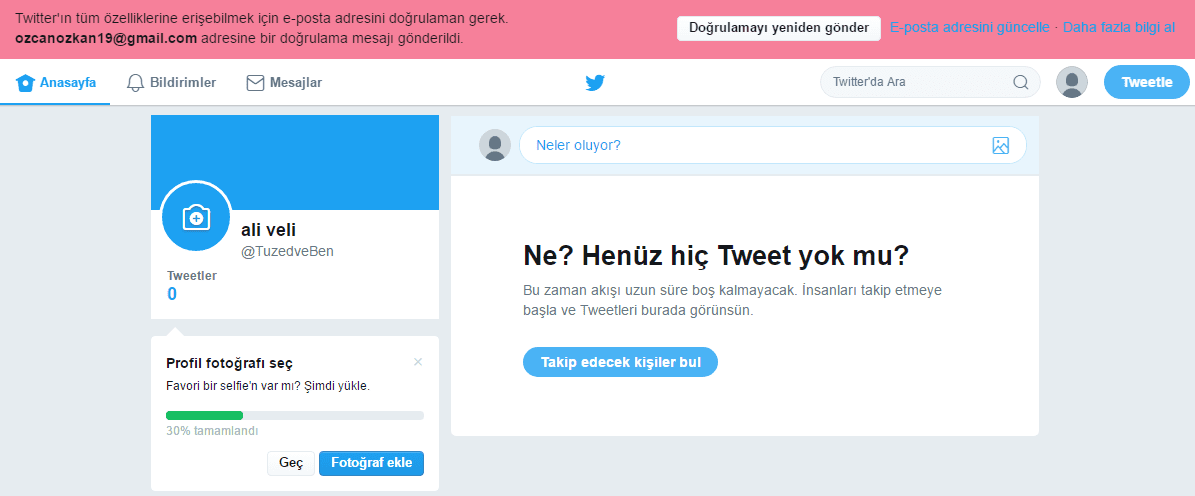Click Doğrulamayı yeniden gönder button
The height and width of the screenshot is (496, 1195).
[779, 28]
